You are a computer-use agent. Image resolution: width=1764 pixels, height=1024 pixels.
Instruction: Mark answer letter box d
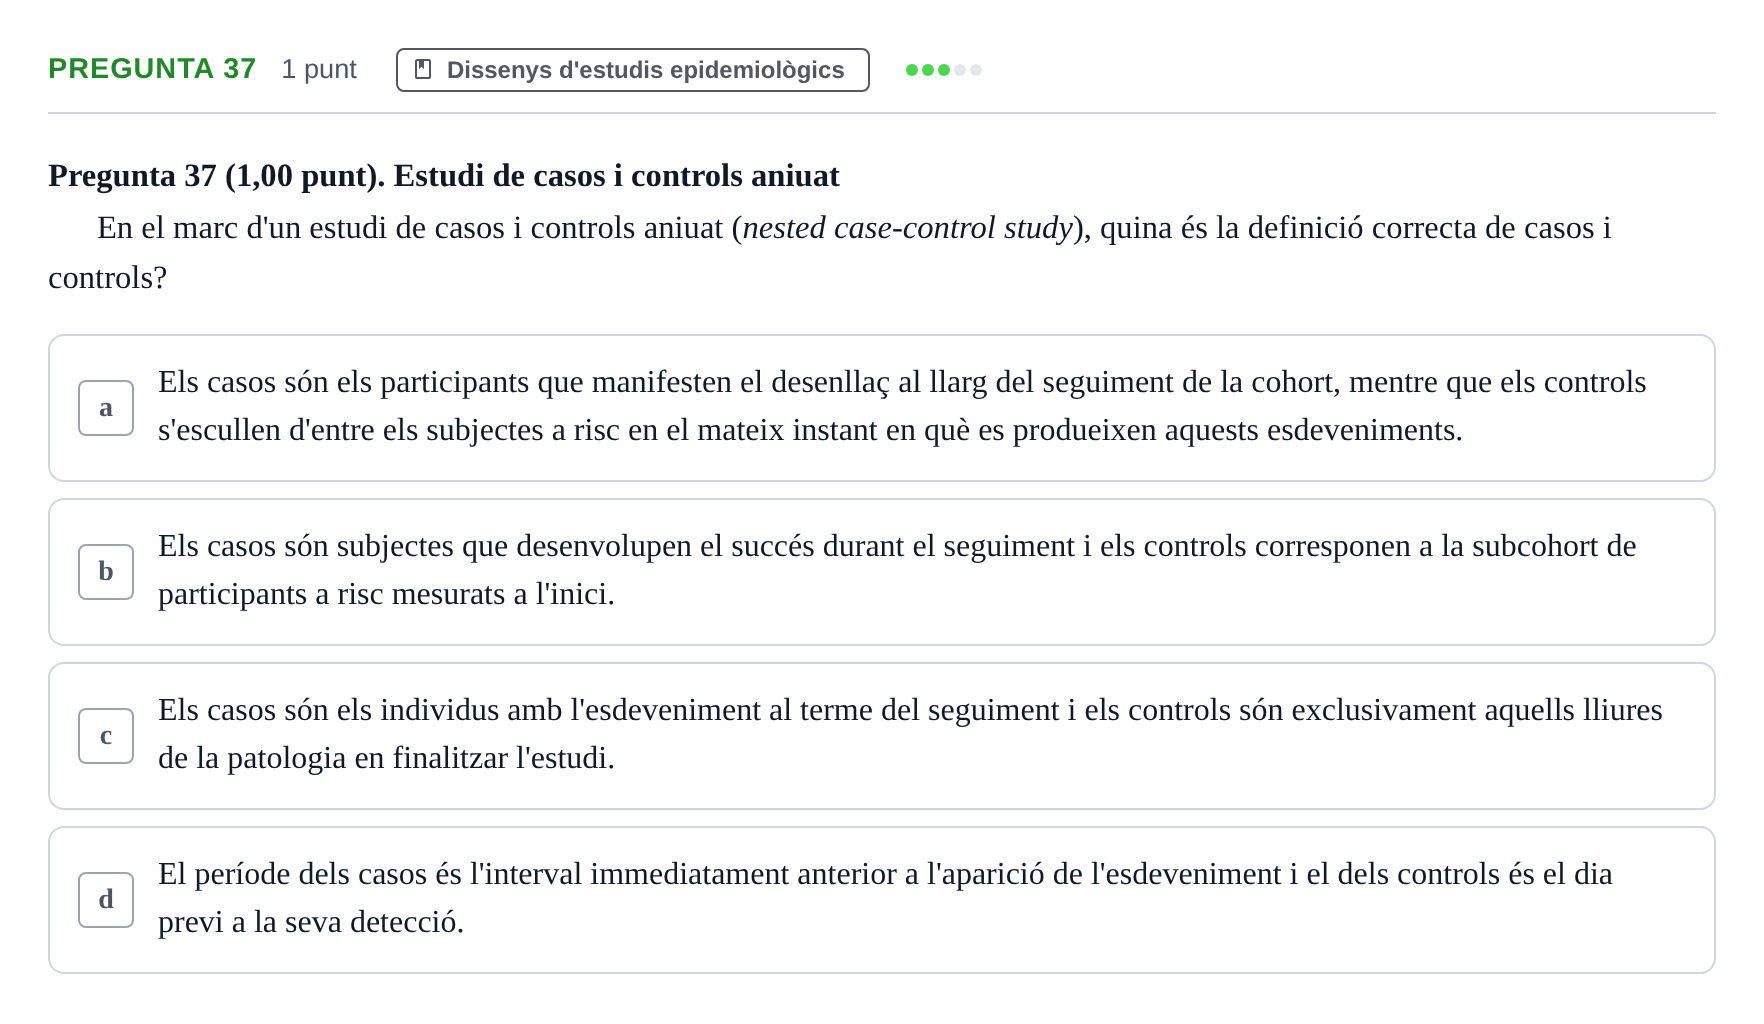pyautogui.click(x=106, y=900)
